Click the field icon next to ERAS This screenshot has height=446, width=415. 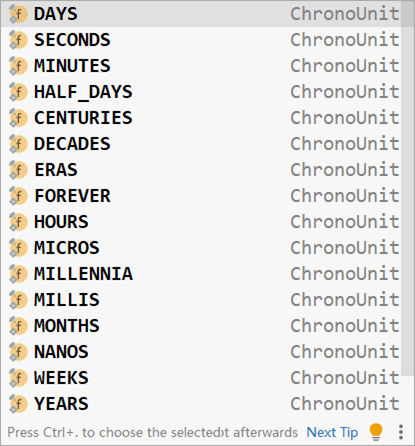coord(18,170)
